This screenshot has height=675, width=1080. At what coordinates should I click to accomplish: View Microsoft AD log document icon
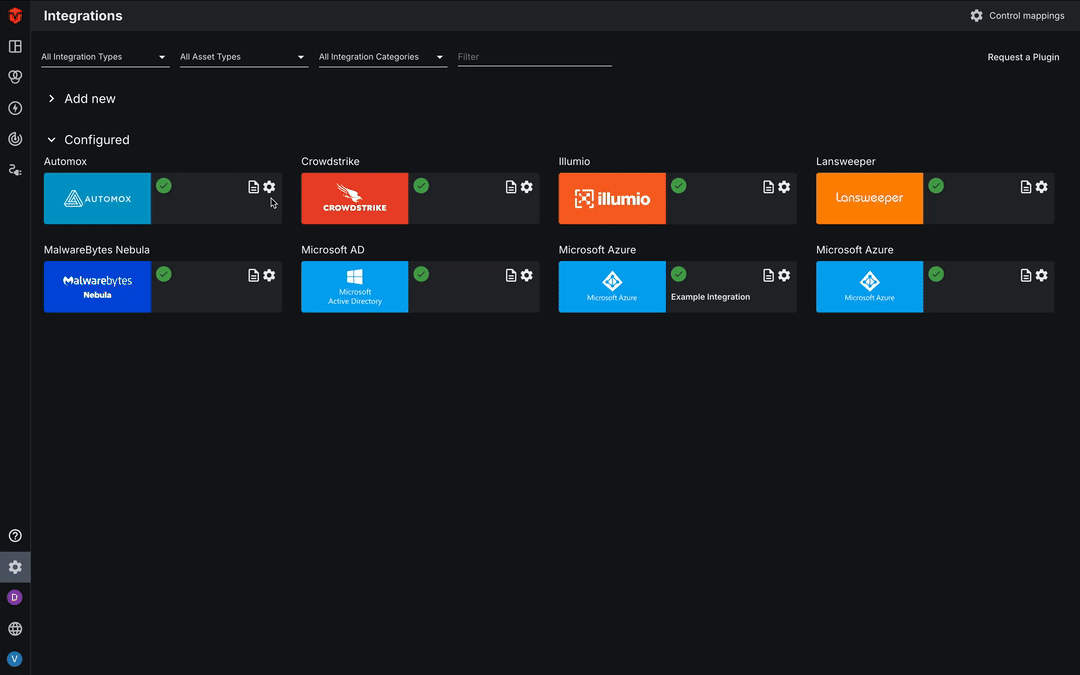511,275
